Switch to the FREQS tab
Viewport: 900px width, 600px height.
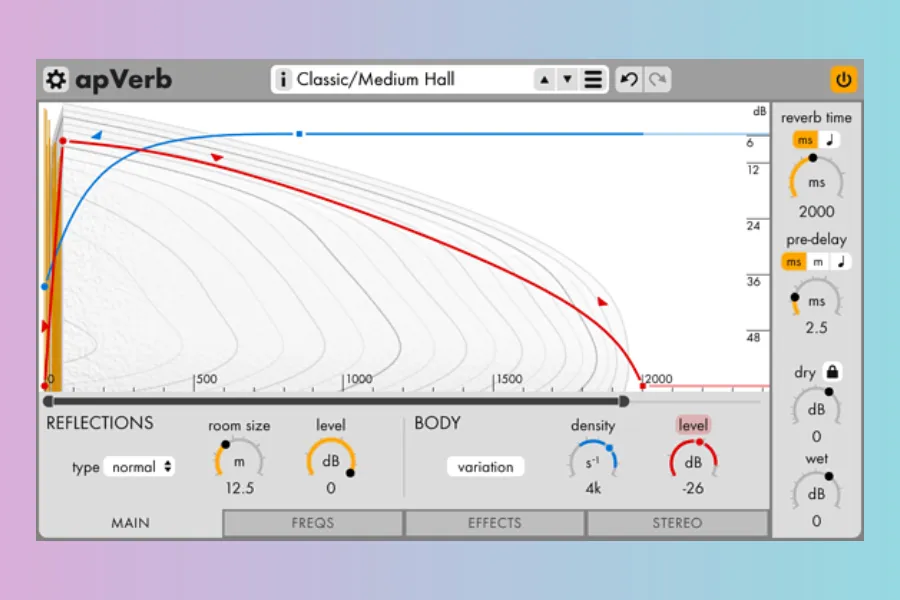pyautogui.click(x=313, y=523)
